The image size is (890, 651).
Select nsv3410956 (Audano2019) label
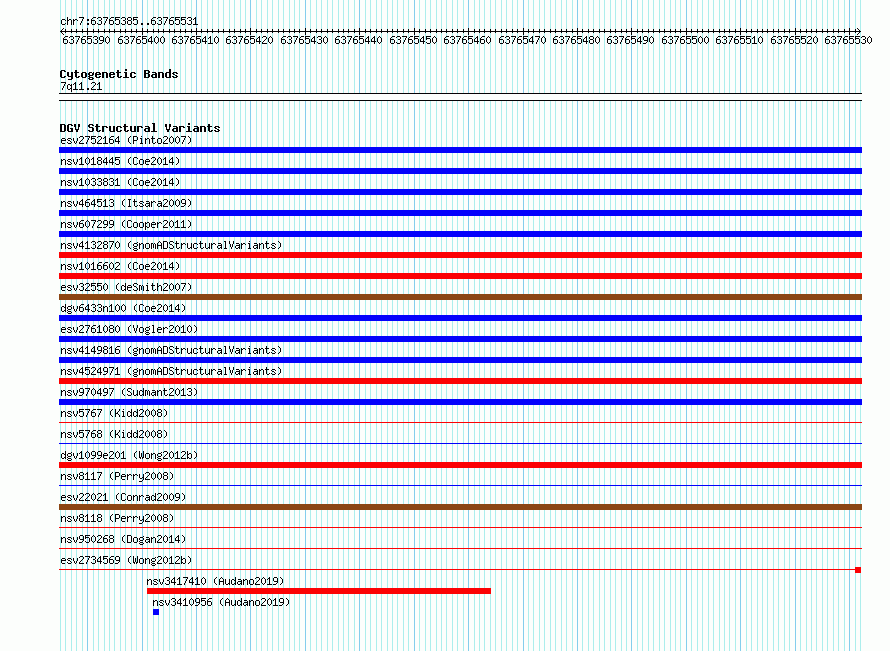point(221,602)
